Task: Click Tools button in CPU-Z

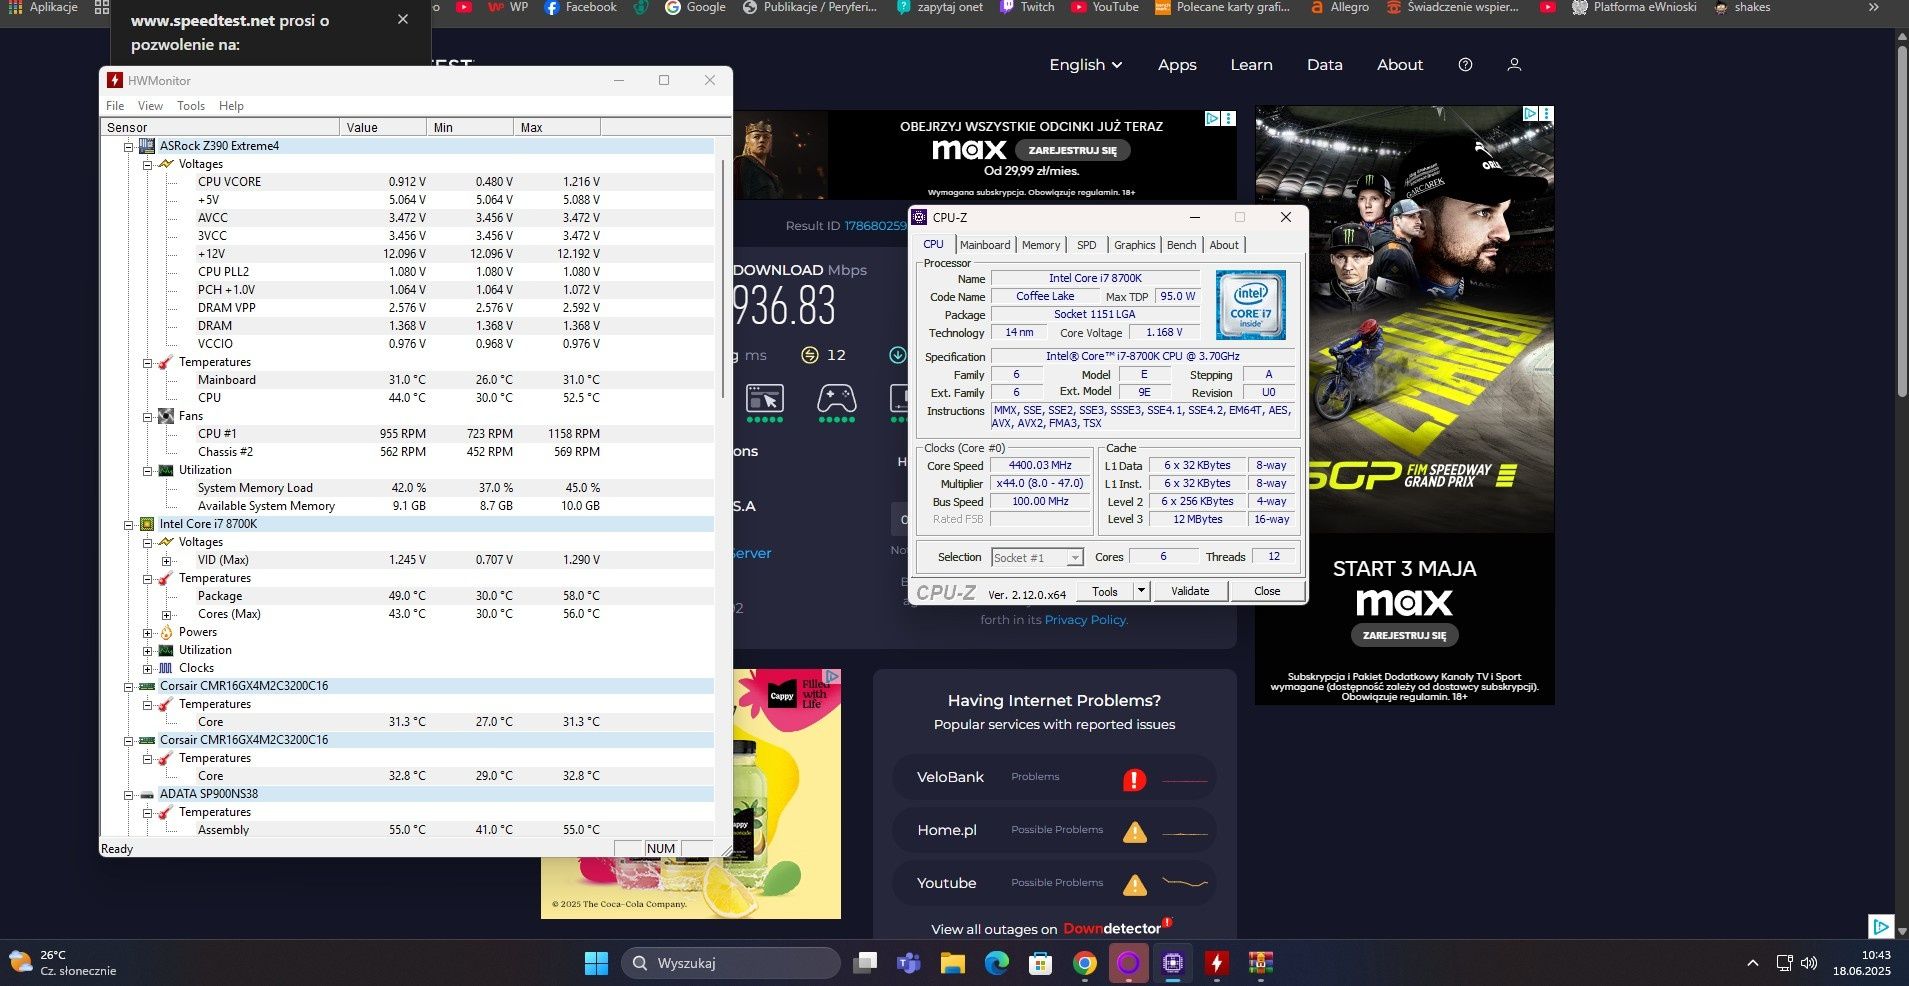Action: [1105, 591]
